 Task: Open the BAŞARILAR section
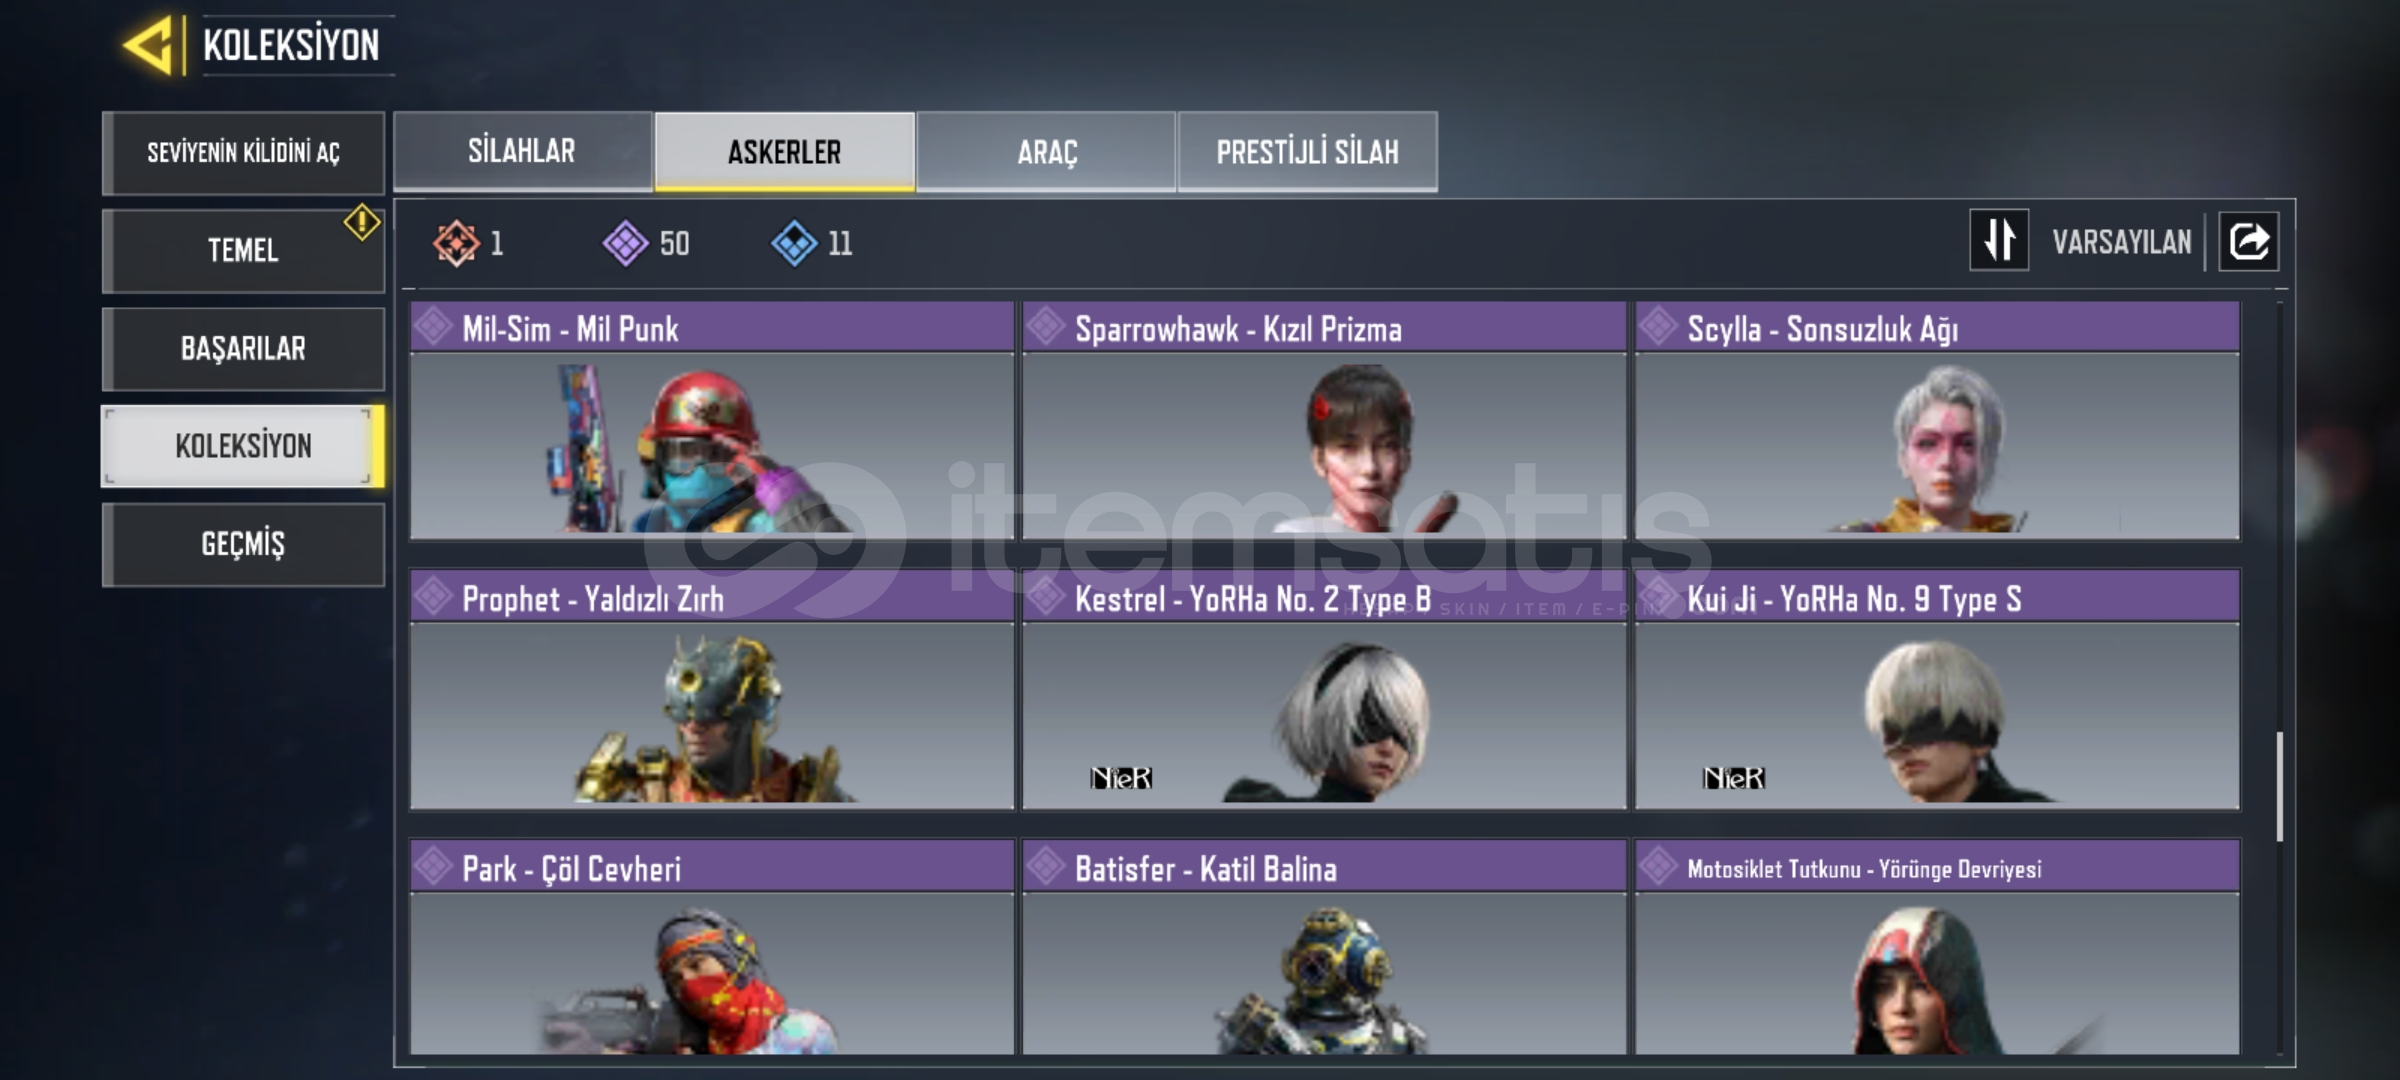[x=243, y=348]
